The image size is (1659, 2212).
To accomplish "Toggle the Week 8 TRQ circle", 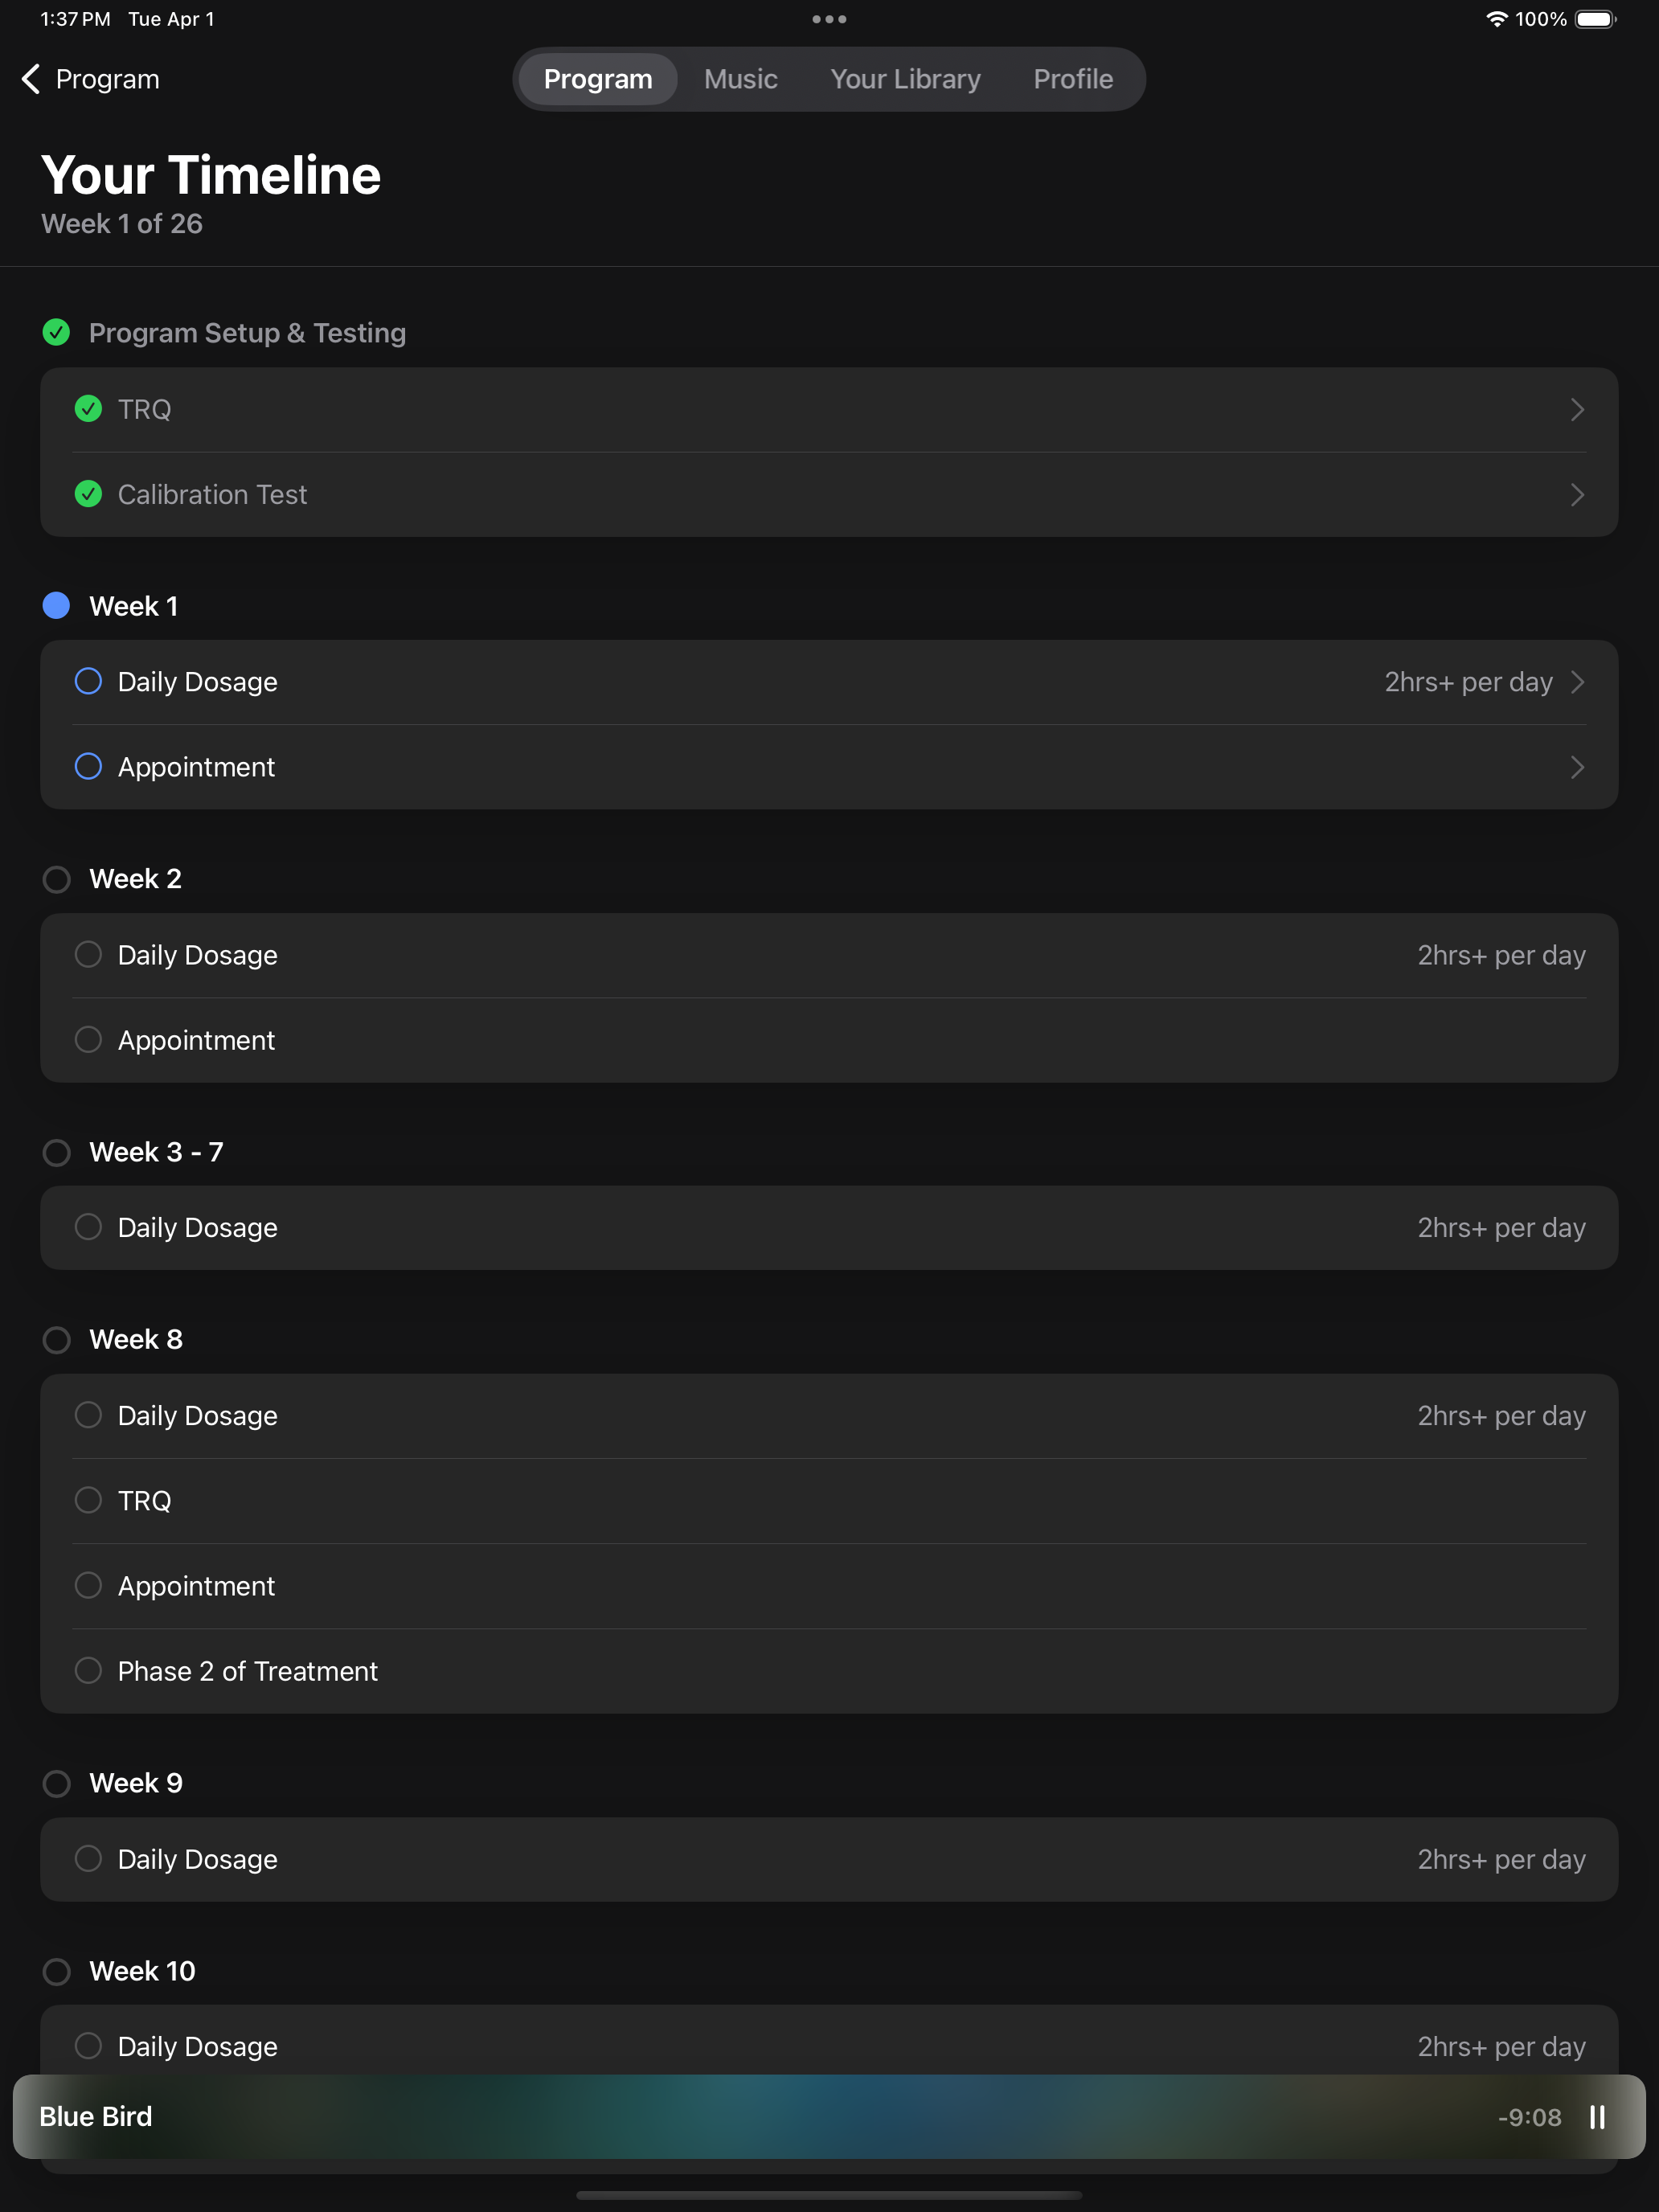I will pyautogui.click(x=88, y=1500).
